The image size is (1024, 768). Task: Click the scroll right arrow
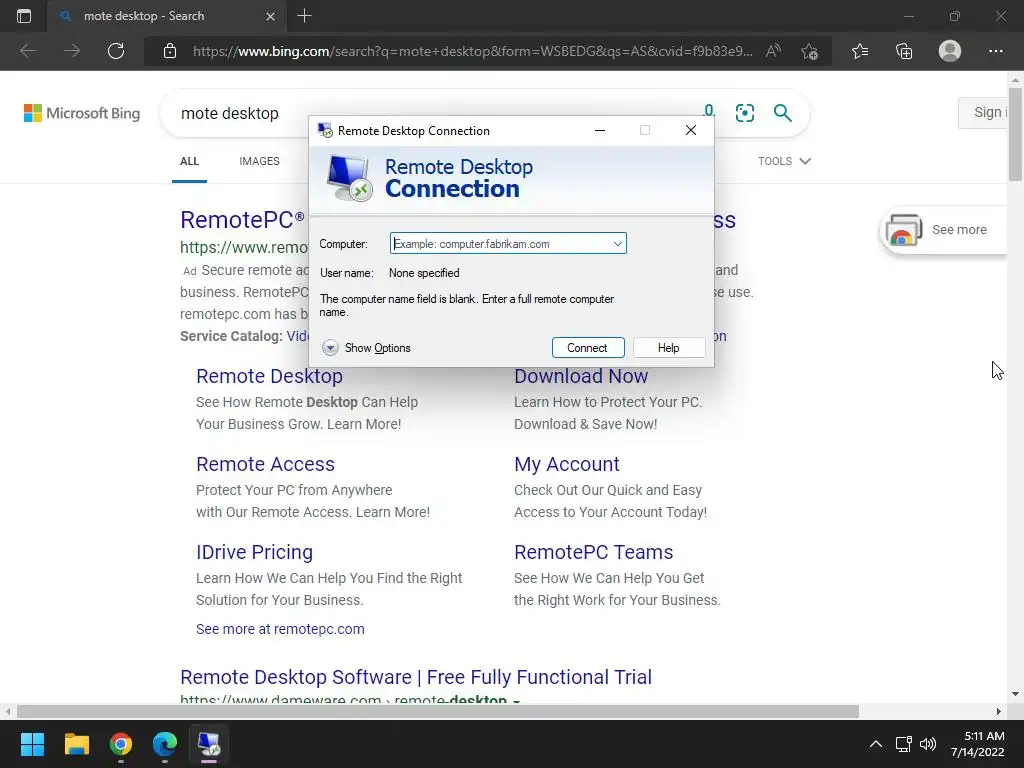point(999,711)
